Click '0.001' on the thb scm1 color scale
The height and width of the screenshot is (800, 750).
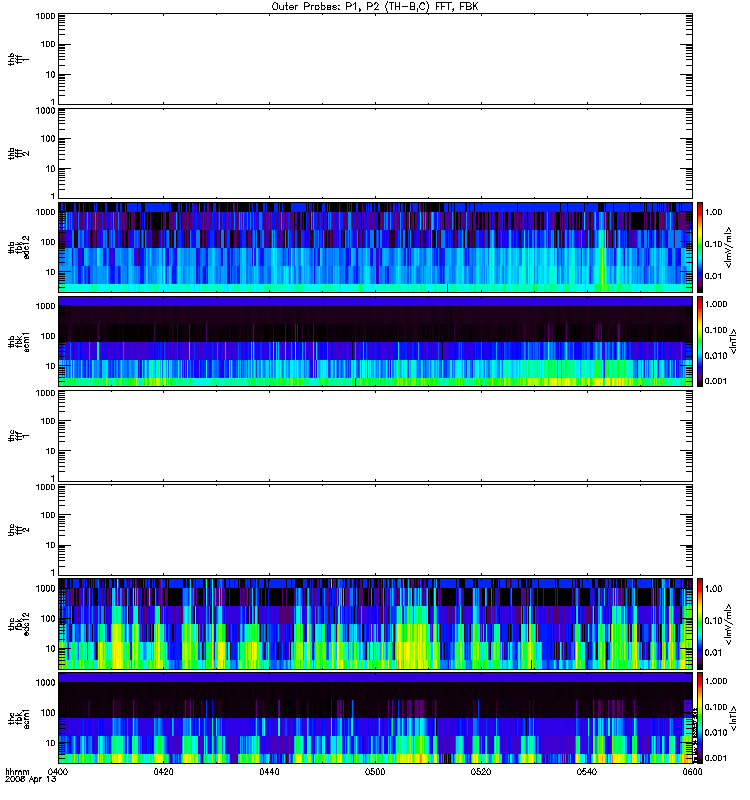(716, 381)
